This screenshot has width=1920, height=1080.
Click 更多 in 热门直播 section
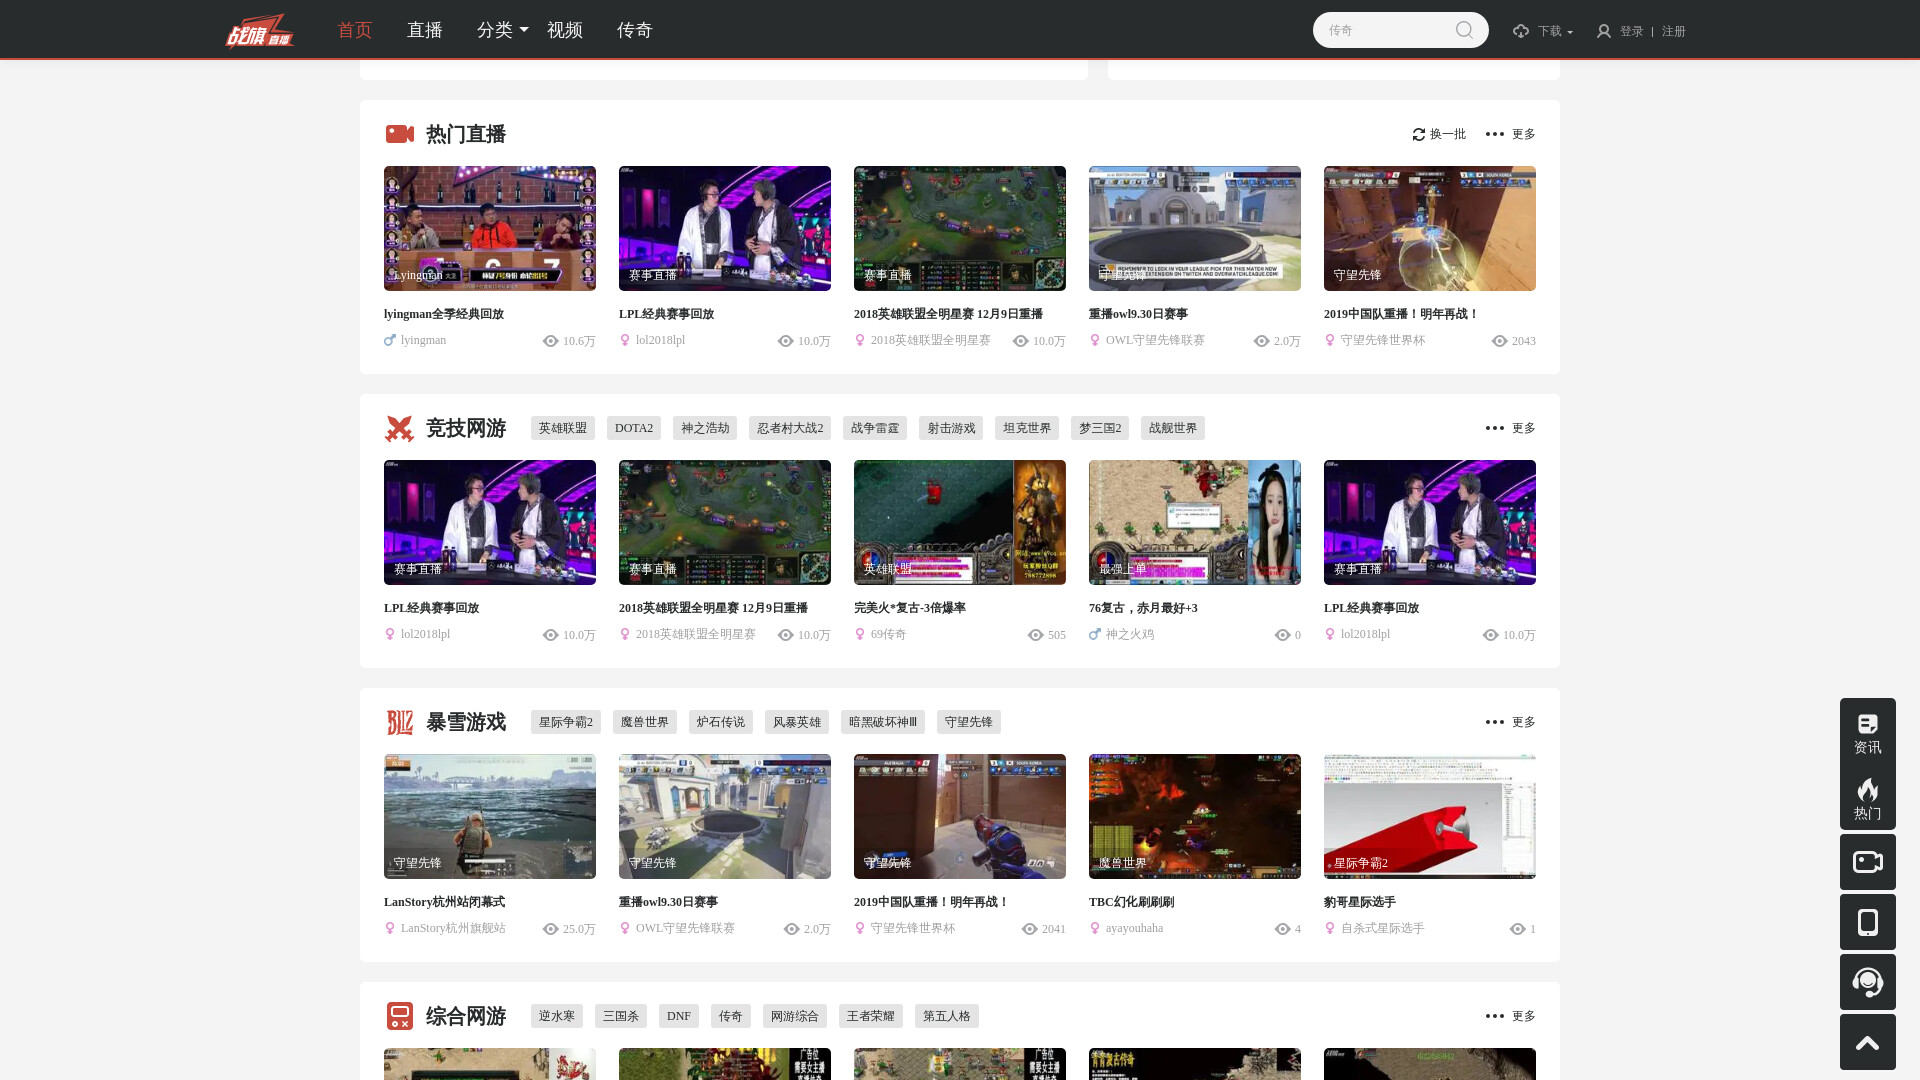tap(1524, 134)
